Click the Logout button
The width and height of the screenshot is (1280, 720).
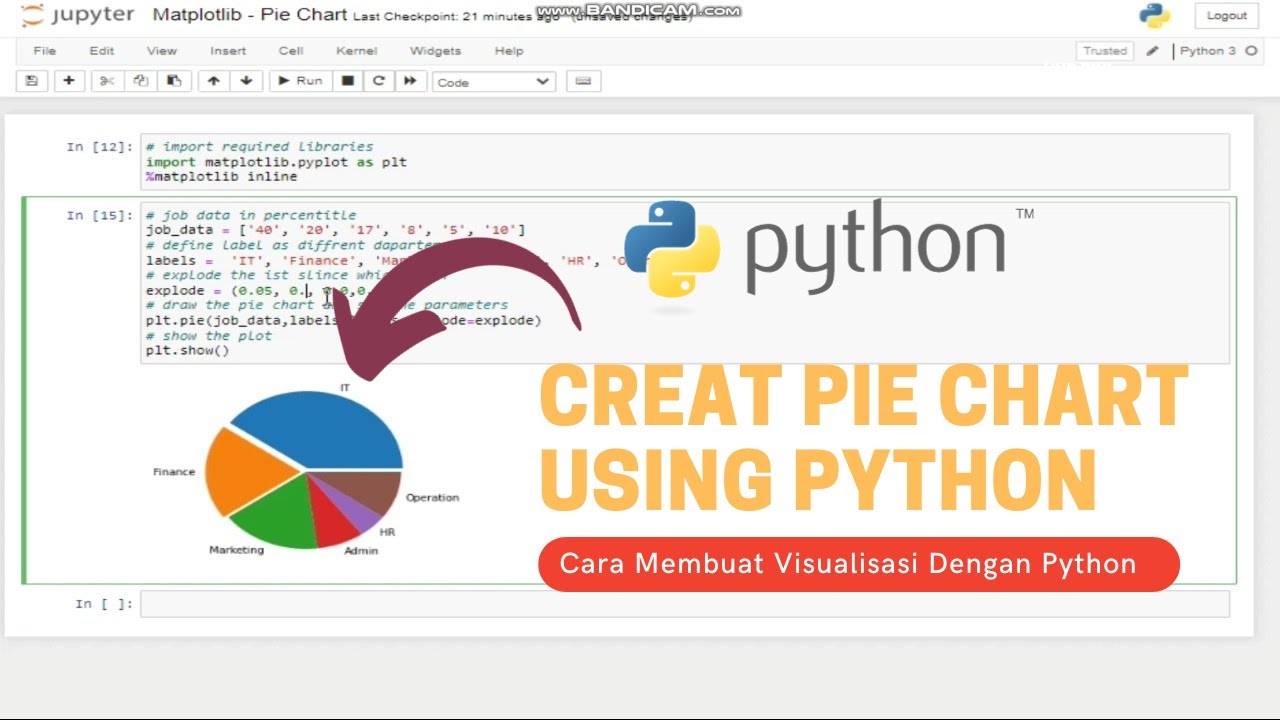point(1227,15)
